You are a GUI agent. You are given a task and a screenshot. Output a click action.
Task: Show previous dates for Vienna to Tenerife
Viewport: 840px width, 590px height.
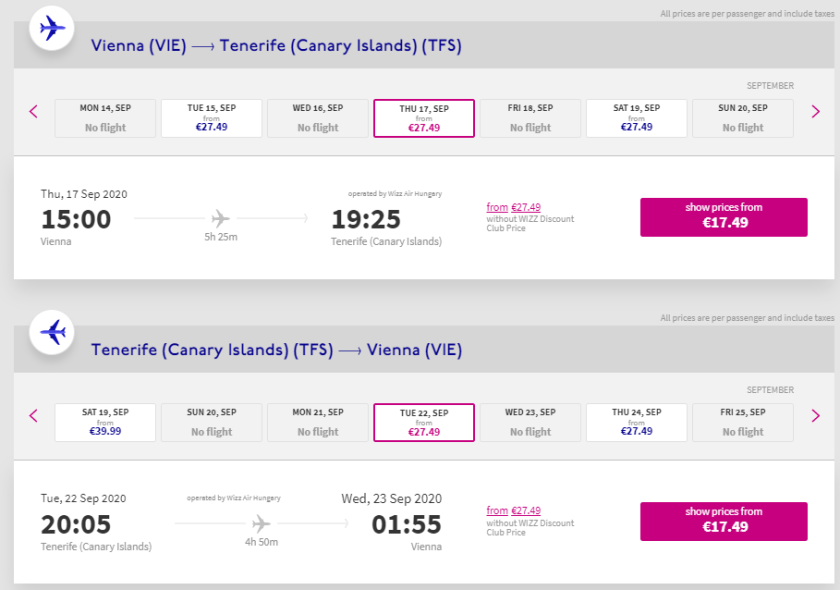(x=33, y=111)
